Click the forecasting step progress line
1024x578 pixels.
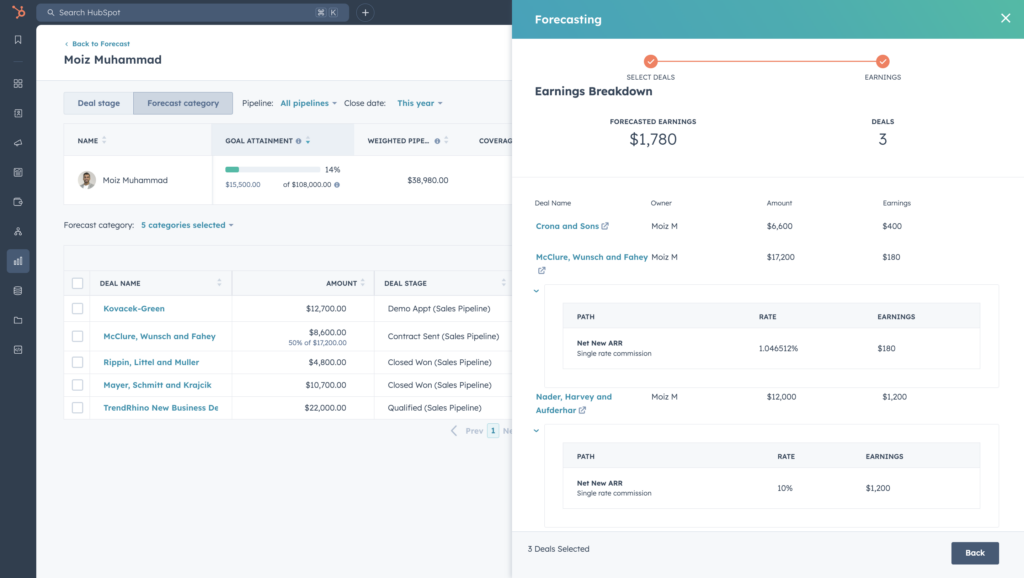[x=767, y=61]
